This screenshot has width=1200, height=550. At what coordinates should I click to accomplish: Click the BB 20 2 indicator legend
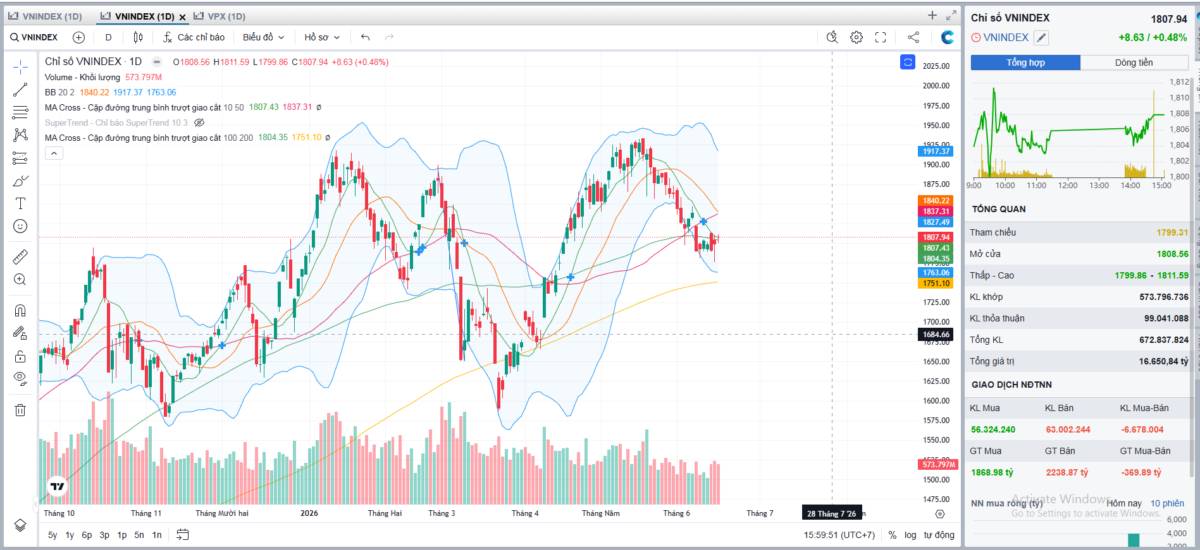pos(59,92)
